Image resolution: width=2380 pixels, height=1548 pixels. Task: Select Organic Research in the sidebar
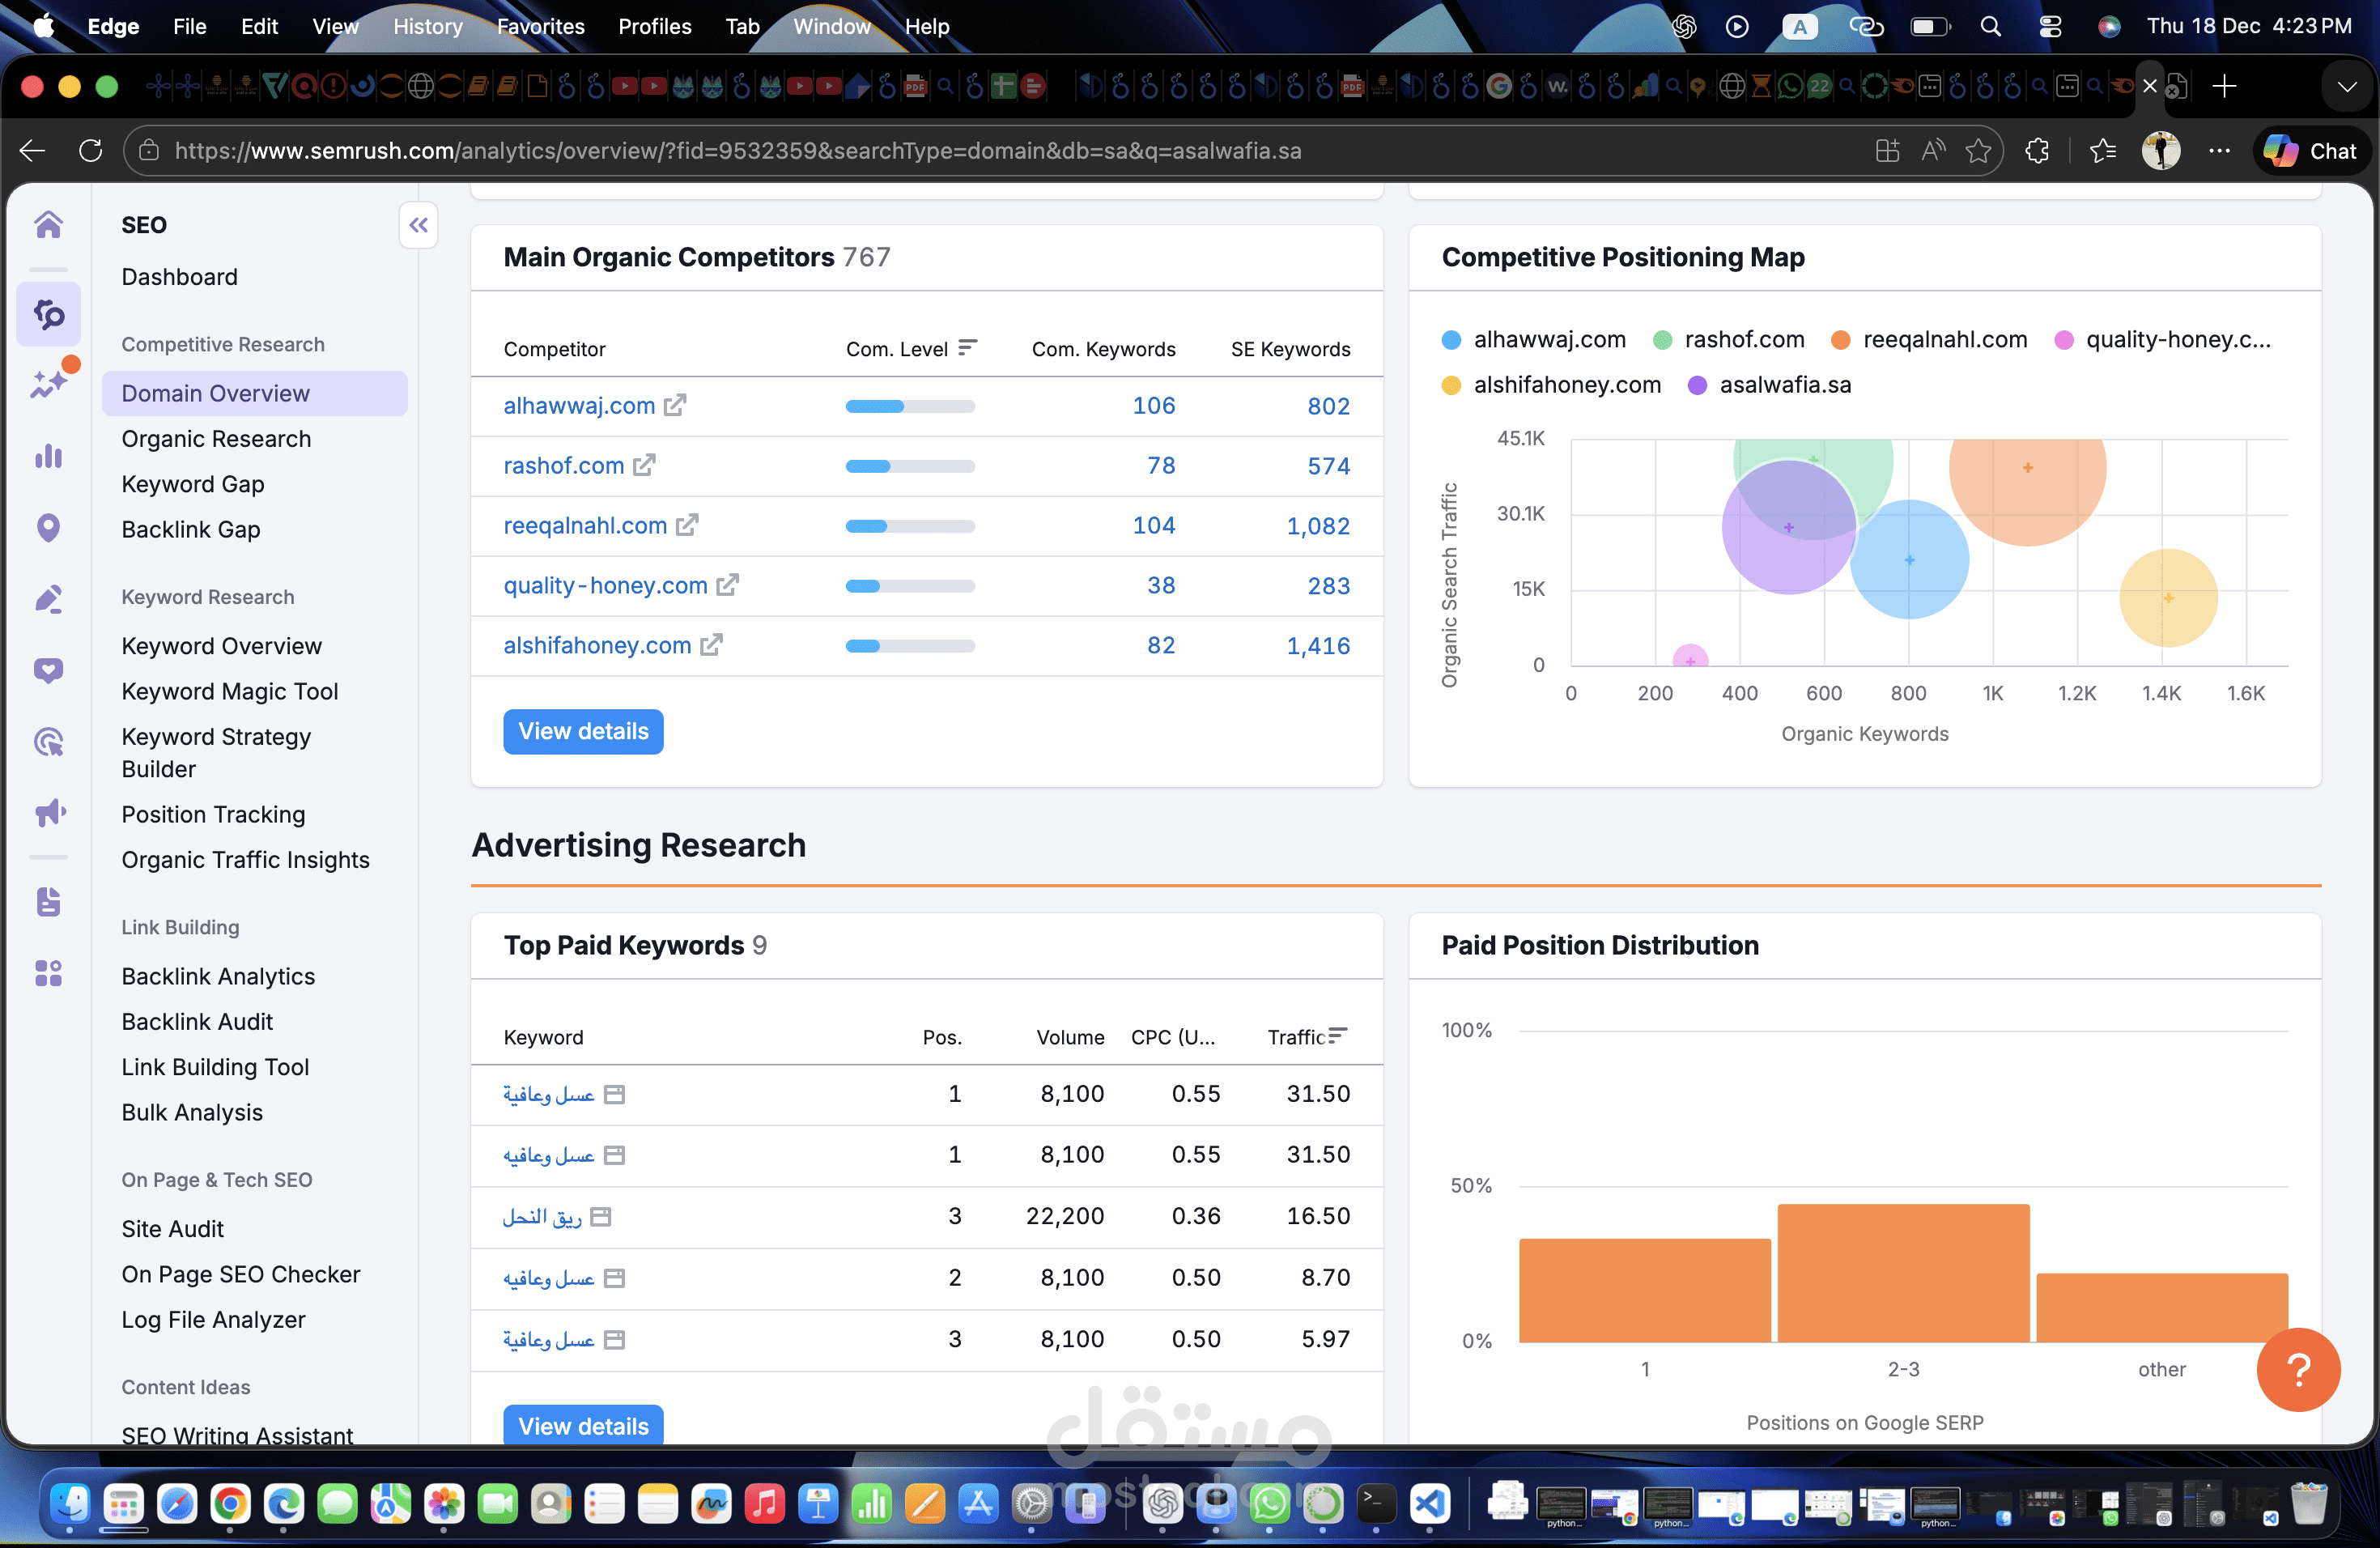tap(216, 439)
